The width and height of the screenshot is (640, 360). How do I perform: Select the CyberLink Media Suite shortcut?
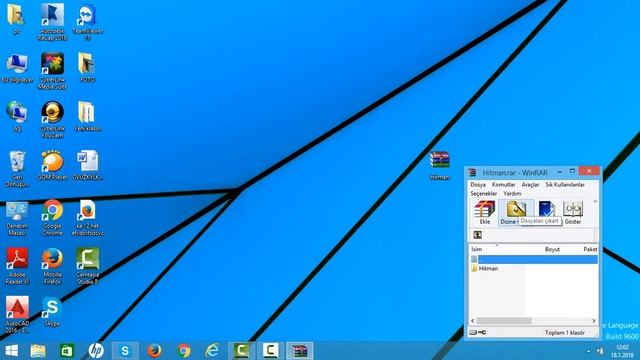[x=52, y=71]
